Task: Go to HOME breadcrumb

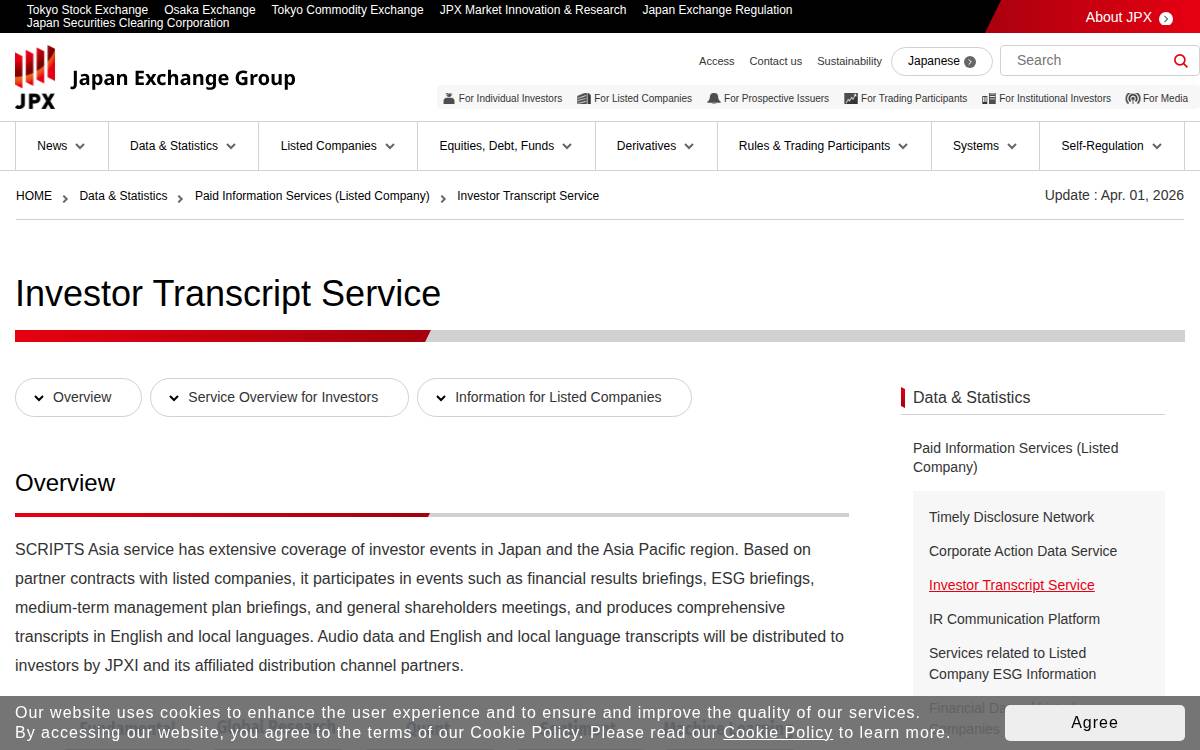Action: 34,196
